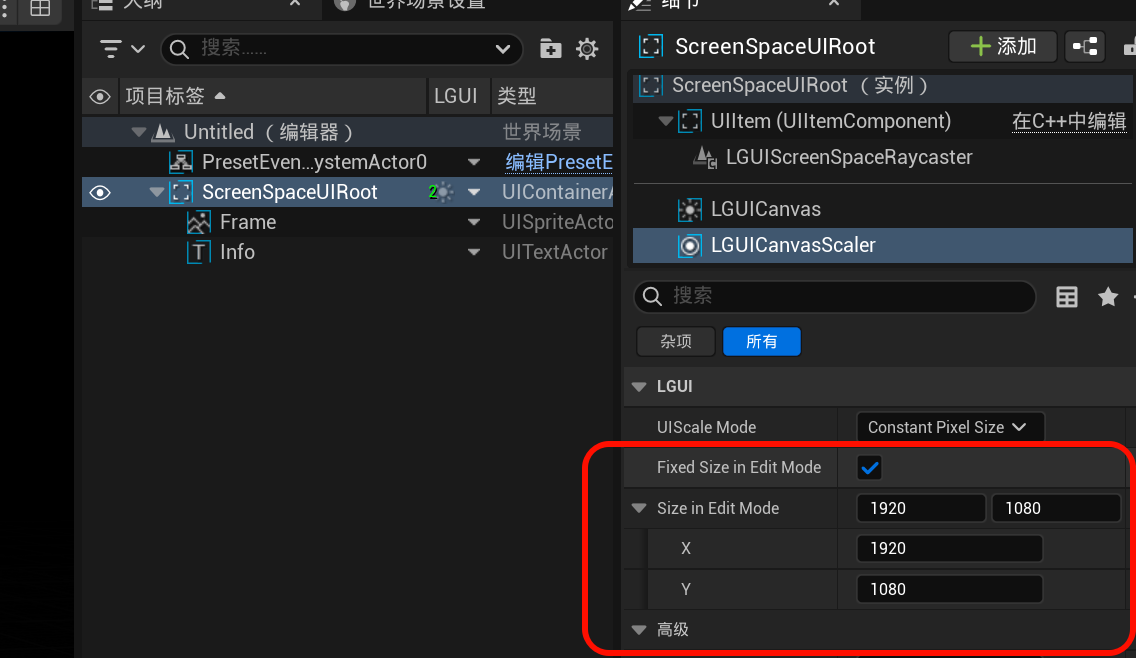Uncheck Fixed Size in Edit Mode checkbox
The image size is (1136, 658).
(x=870, y=467)
